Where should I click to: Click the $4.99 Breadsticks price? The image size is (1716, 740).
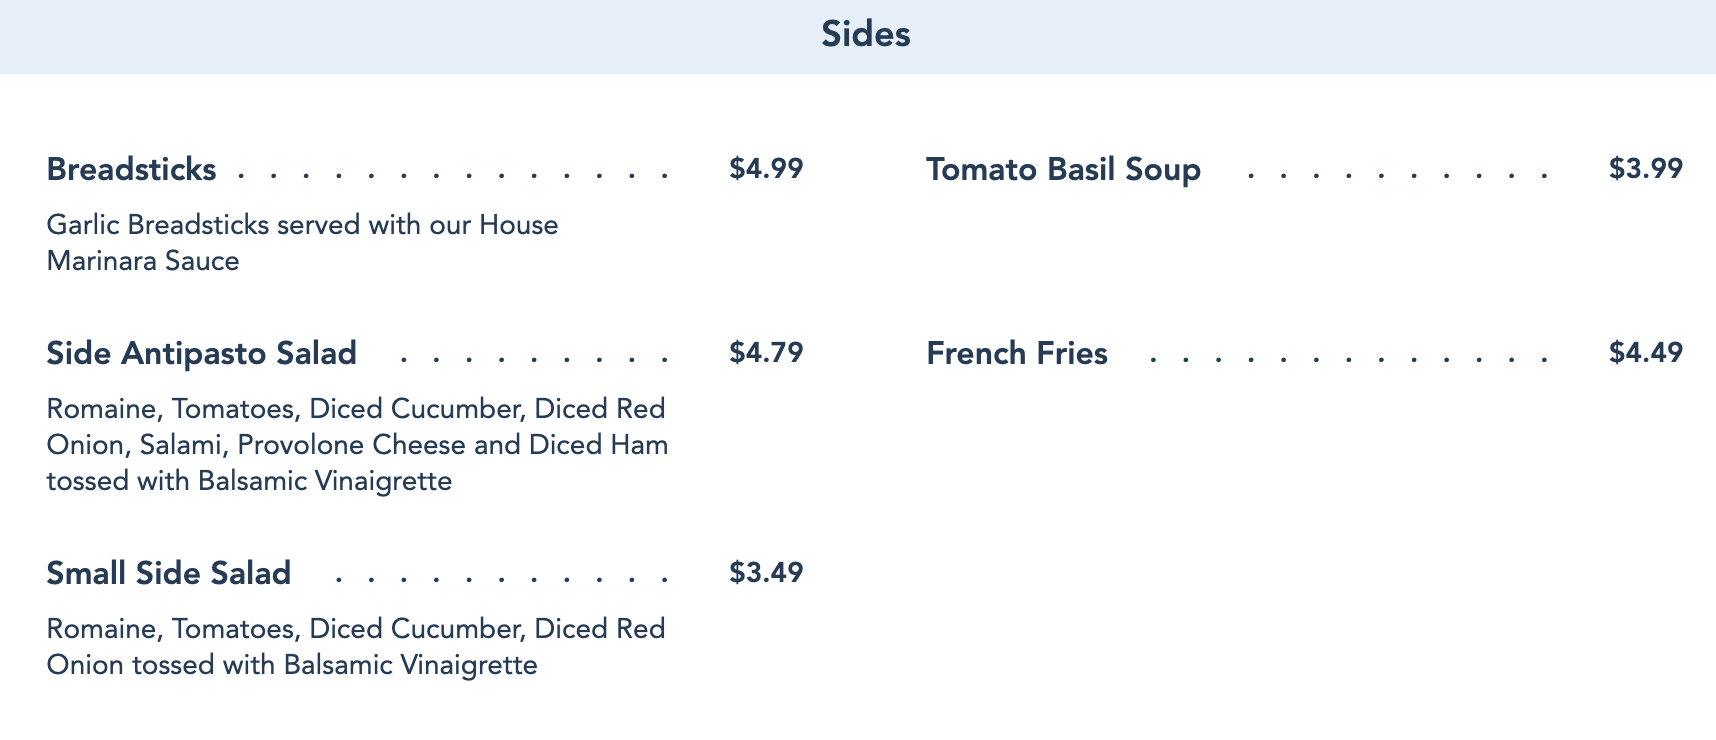tap(766, 168)
